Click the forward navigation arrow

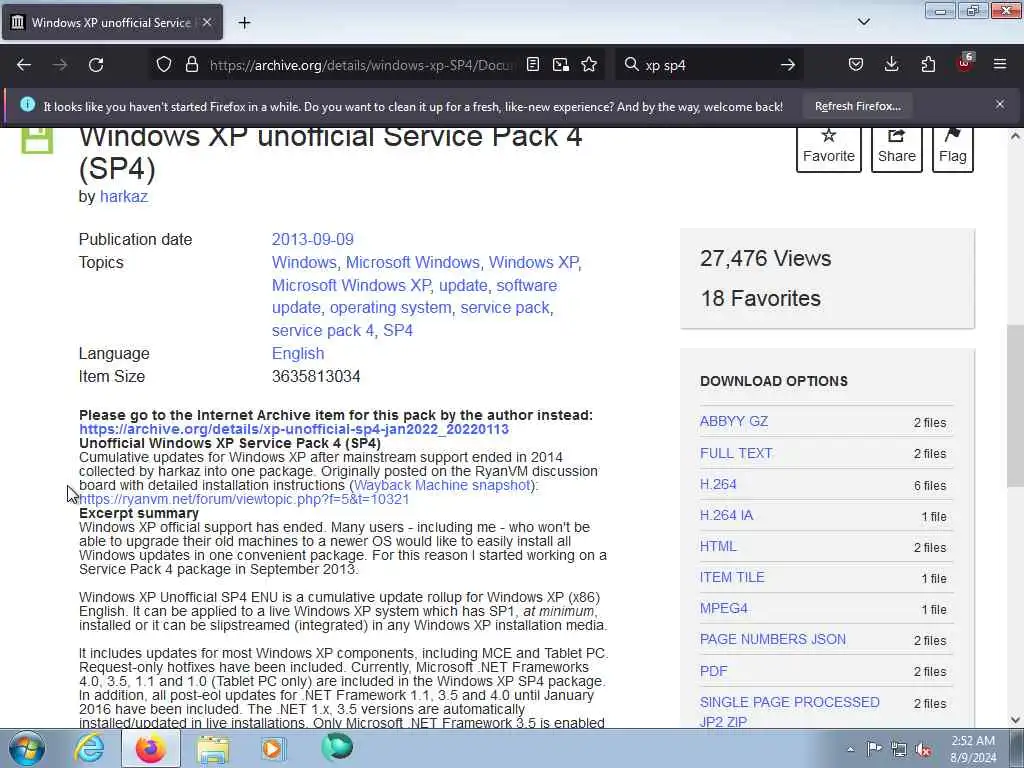[60, 65]
